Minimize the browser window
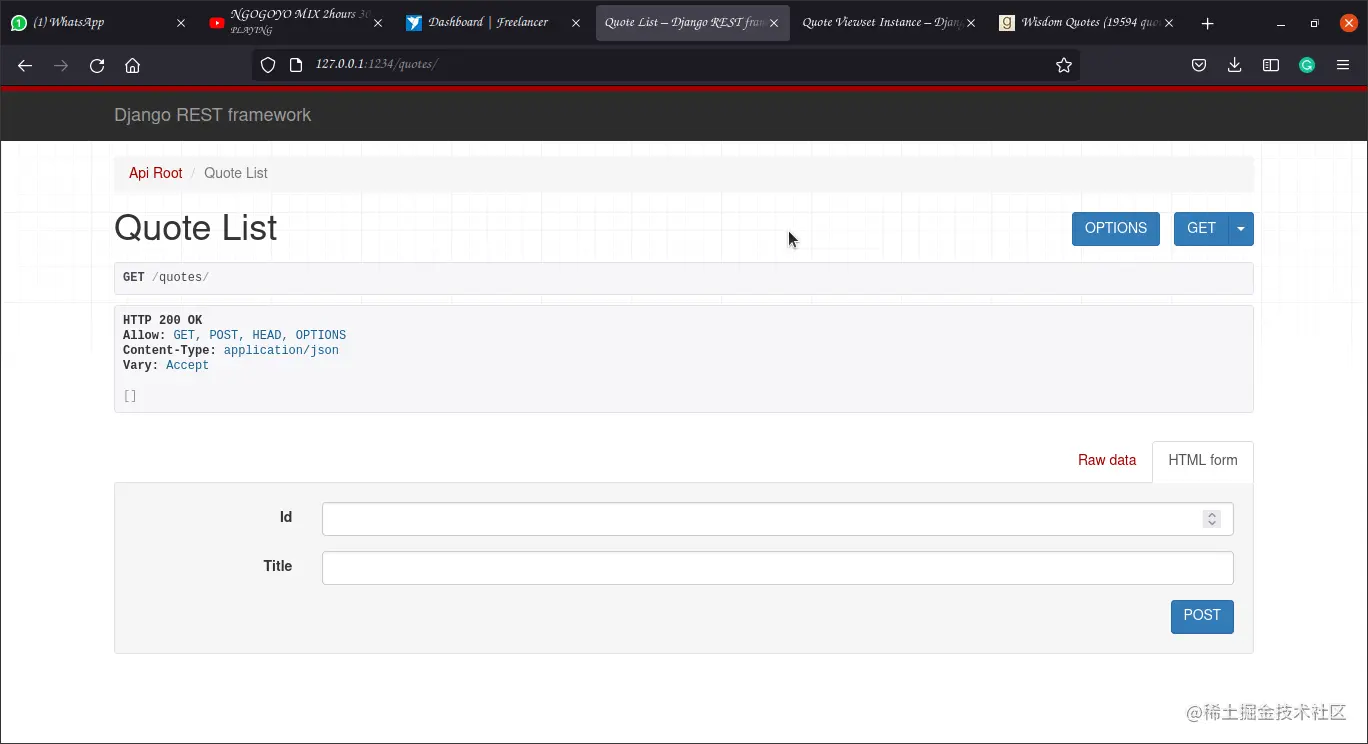1368x744 pixels. coord(1281,23)
